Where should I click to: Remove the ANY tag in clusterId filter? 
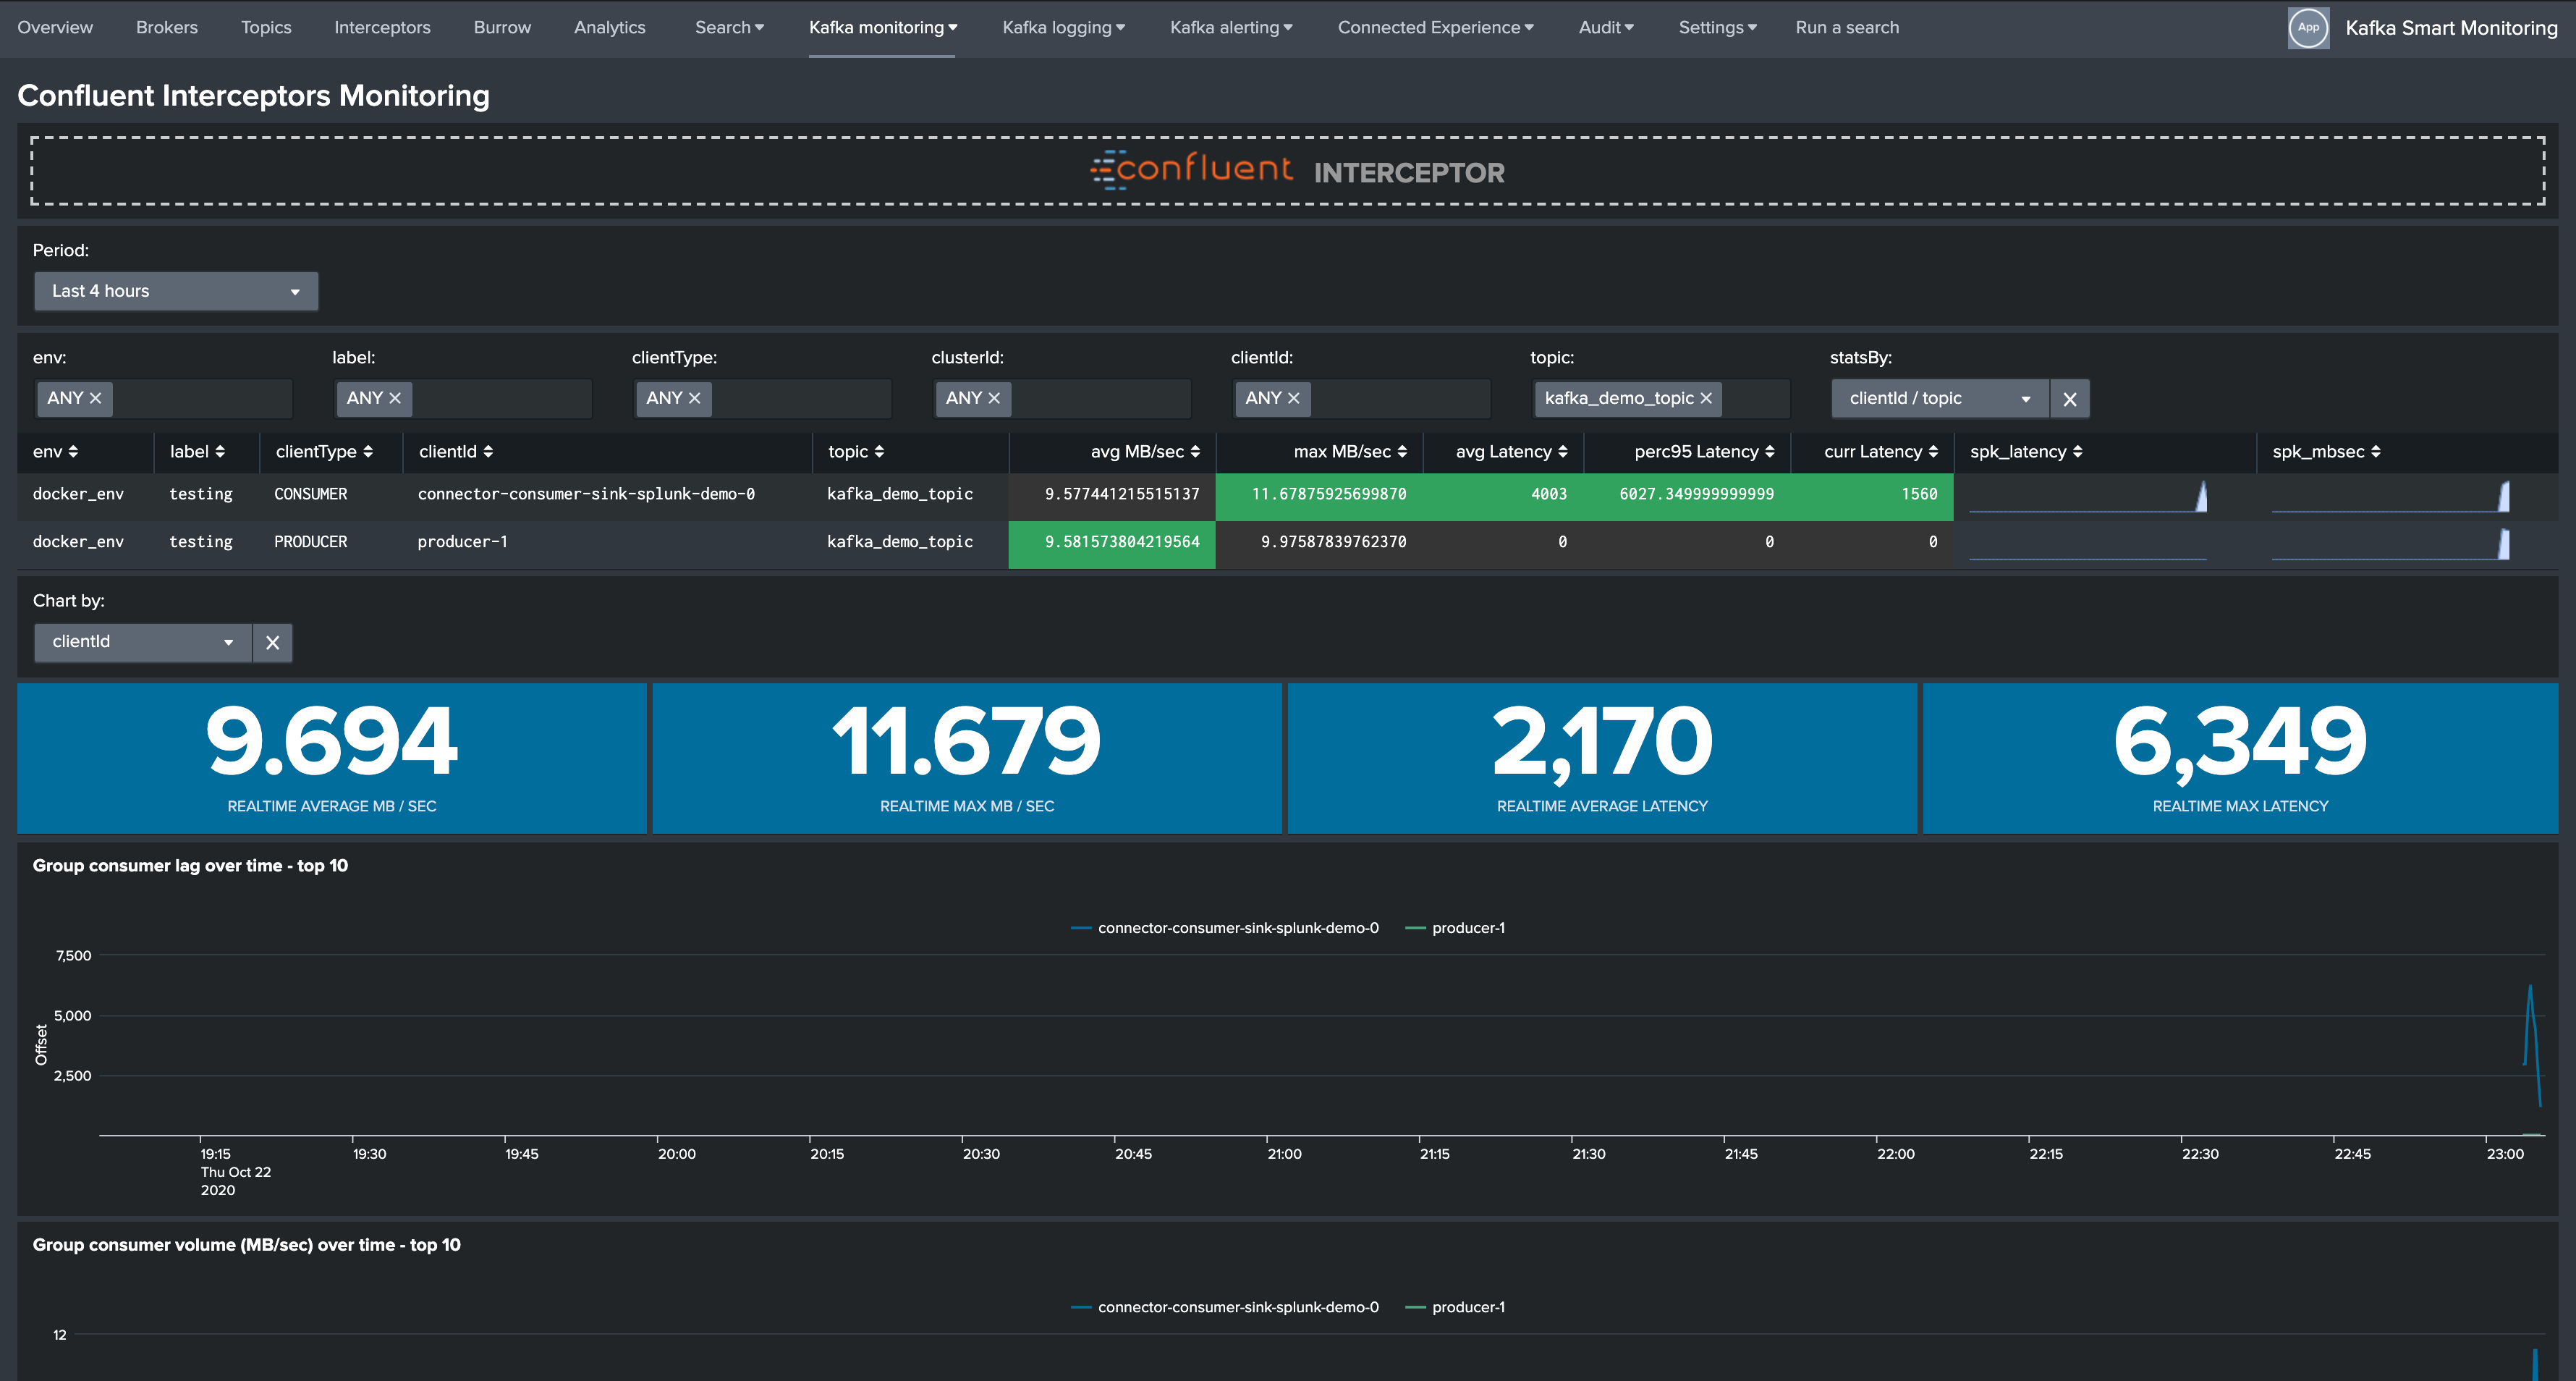pyautogui.click(x=994, y=398)
